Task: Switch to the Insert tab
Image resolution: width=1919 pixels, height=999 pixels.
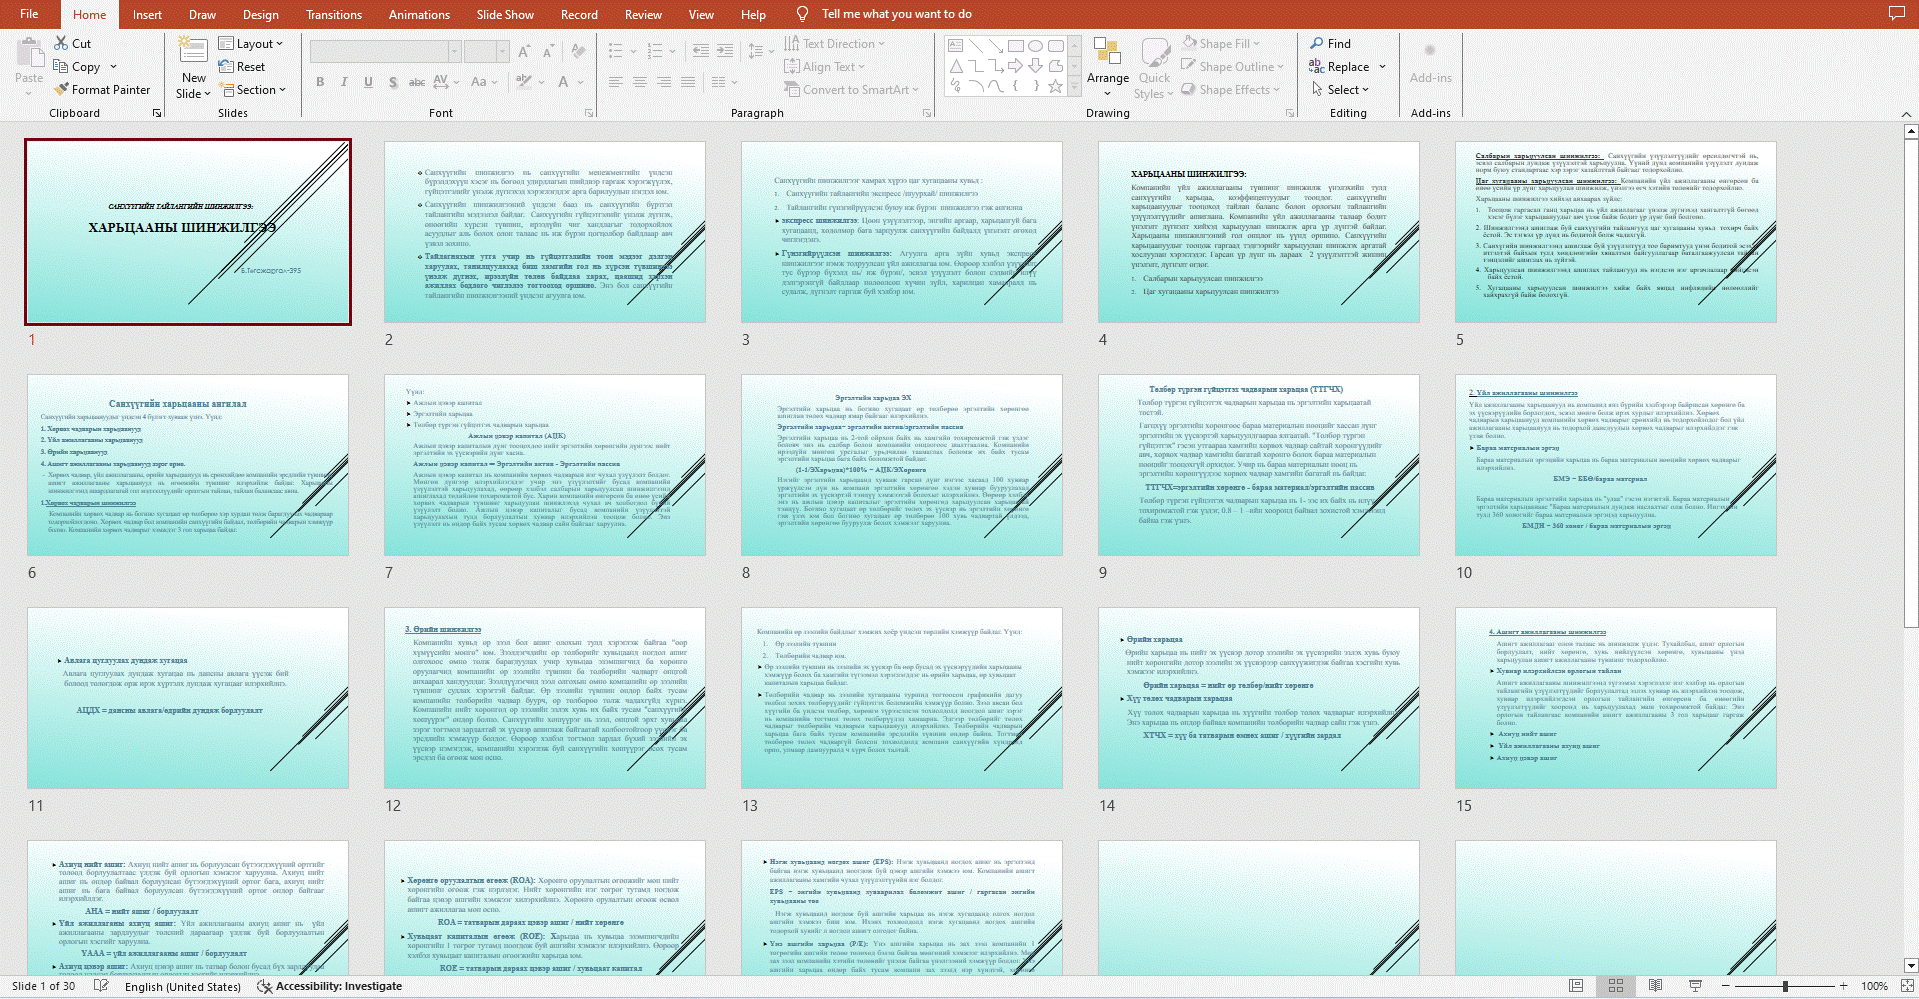Action: tap(147, 14)
